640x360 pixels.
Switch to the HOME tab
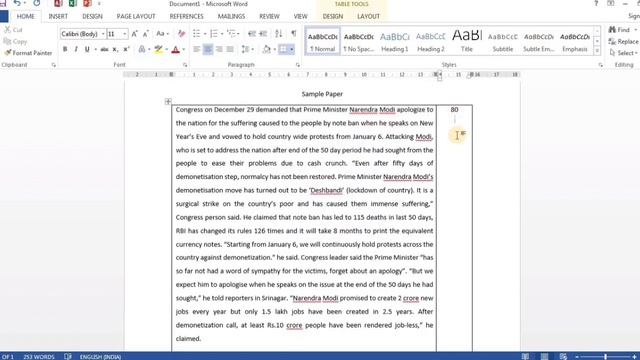26,16
